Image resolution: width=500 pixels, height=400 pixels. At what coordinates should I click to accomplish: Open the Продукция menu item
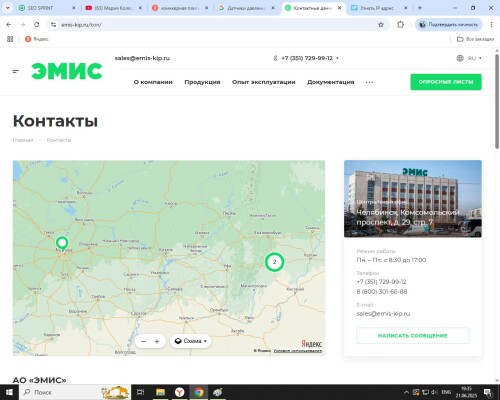pos(202,82)
